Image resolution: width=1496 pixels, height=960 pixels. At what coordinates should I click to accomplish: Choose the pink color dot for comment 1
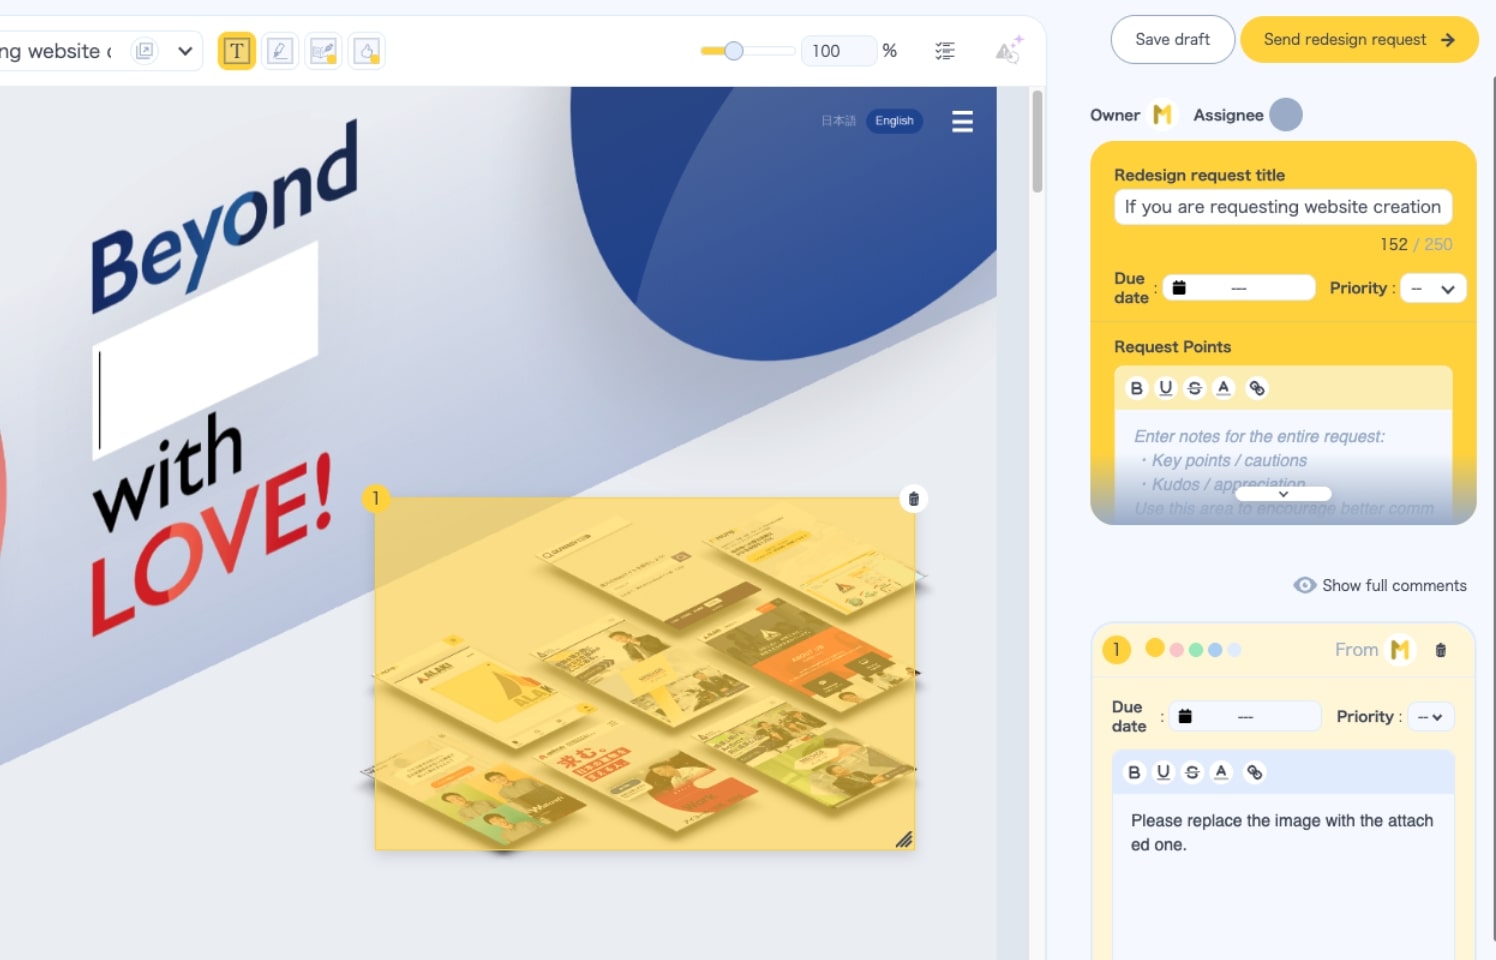click(1177, 650)
